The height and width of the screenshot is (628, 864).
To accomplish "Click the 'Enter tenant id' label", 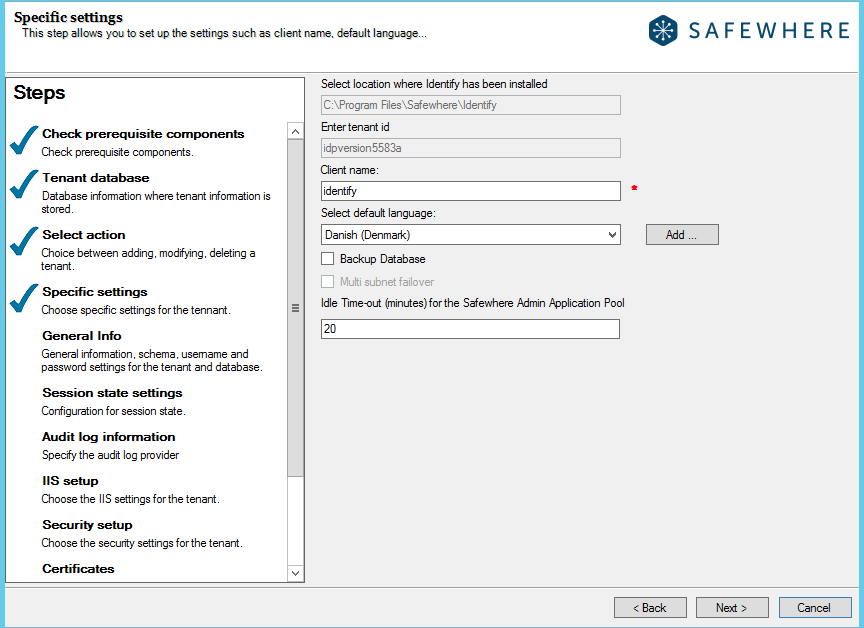I will [355, 127].
